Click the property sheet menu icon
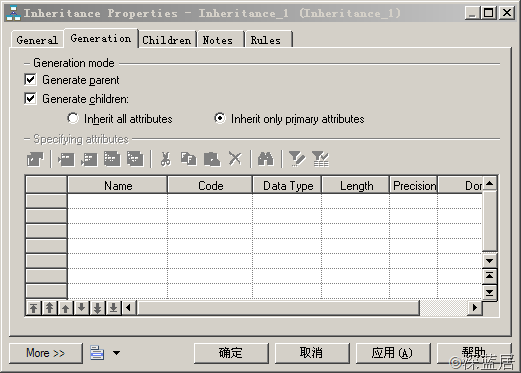The image size is (521, 373). pyautogui.click(x=97, y=353)
